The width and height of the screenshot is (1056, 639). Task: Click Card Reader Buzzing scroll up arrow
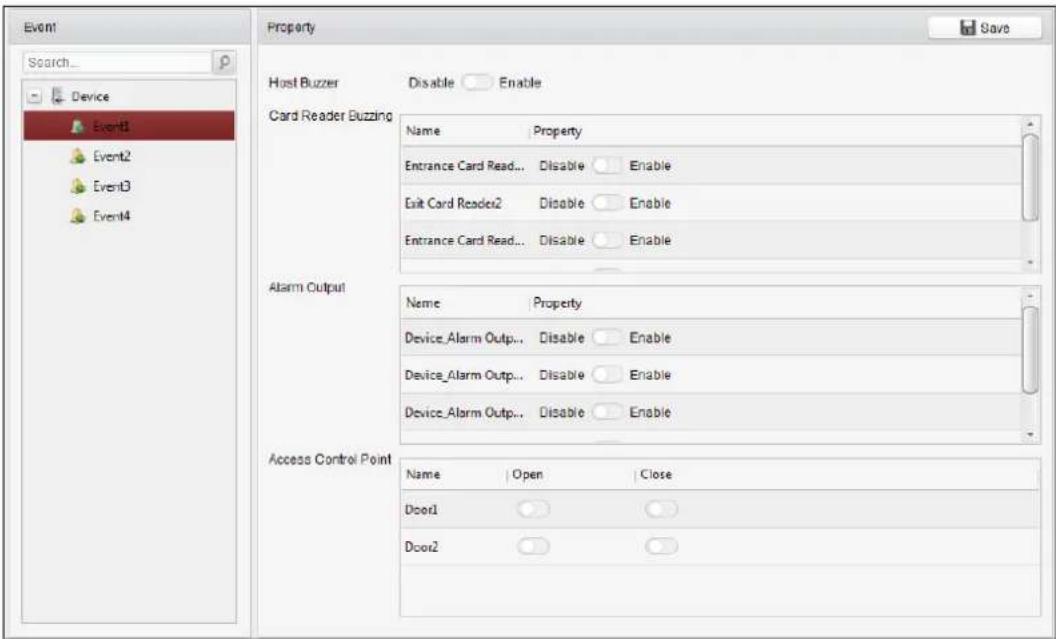1030,125
